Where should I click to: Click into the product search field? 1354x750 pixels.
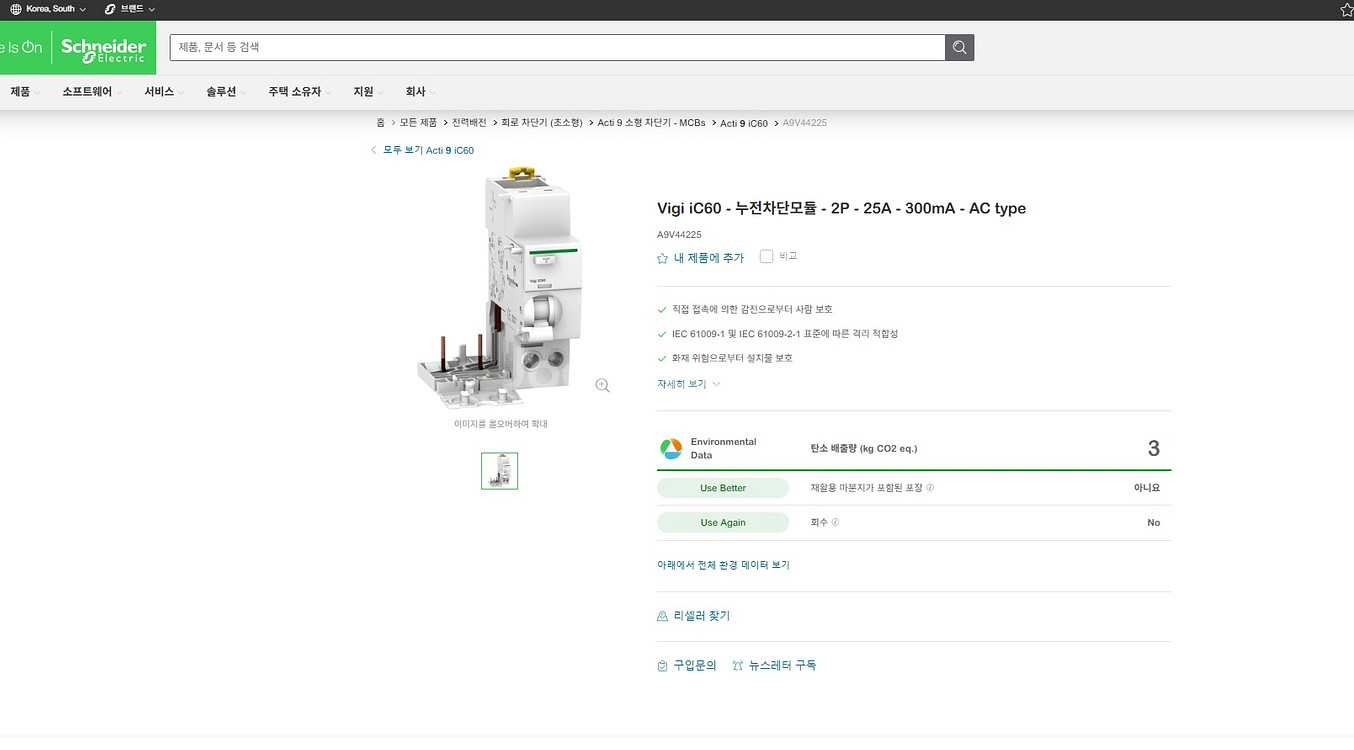pyautogui.click(x=557, y=47)
